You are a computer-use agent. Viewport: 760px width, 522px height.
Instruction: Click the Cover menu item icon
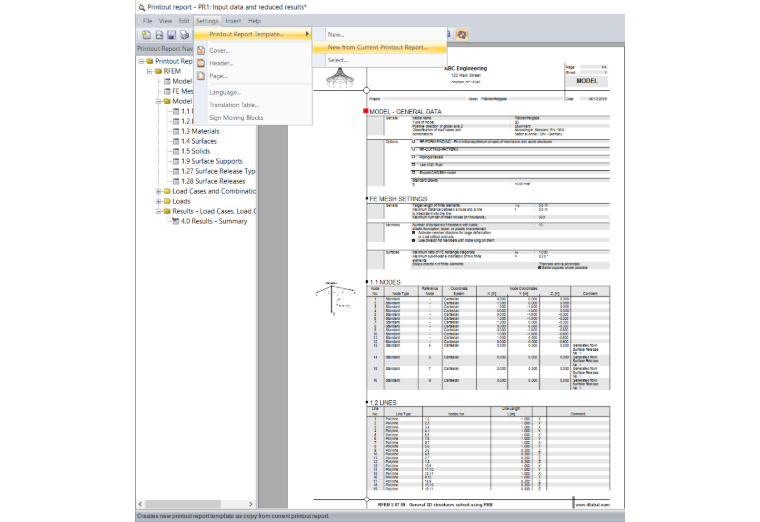coord(201,50)
